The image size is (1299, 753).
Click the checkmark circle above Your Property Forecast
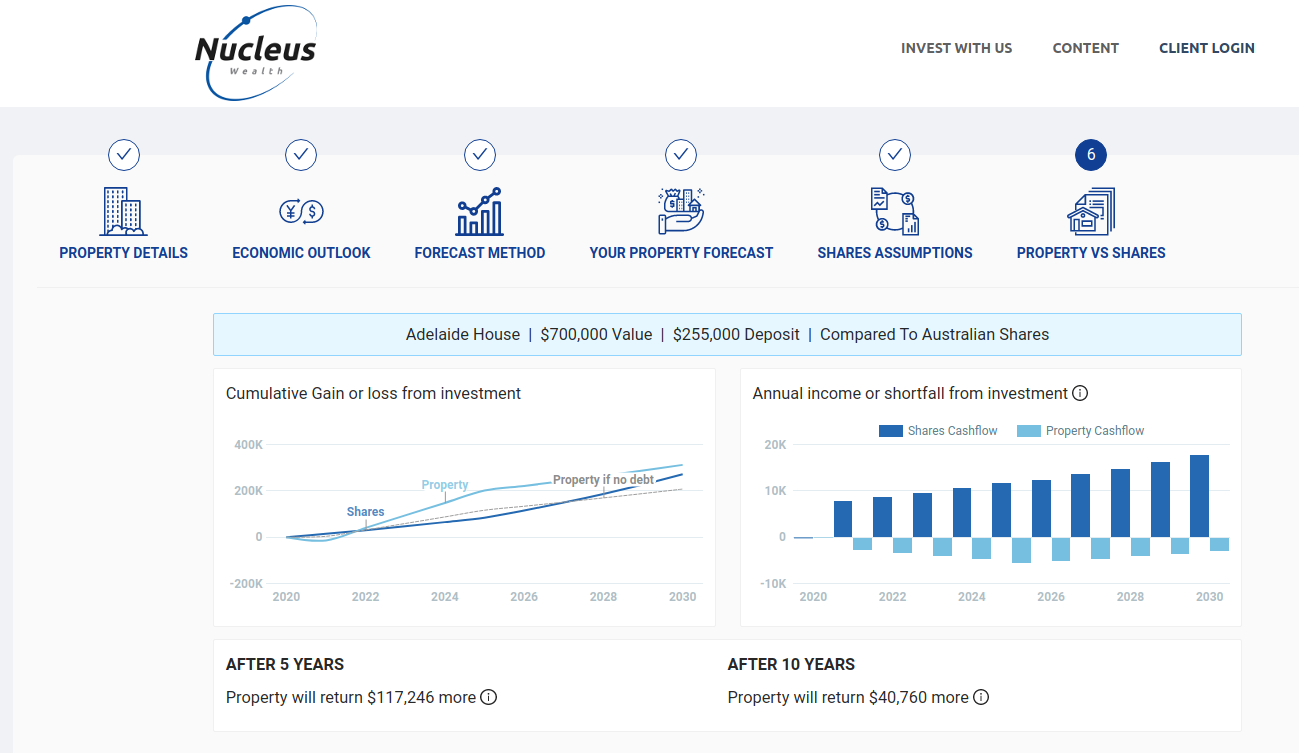[681, 155]
